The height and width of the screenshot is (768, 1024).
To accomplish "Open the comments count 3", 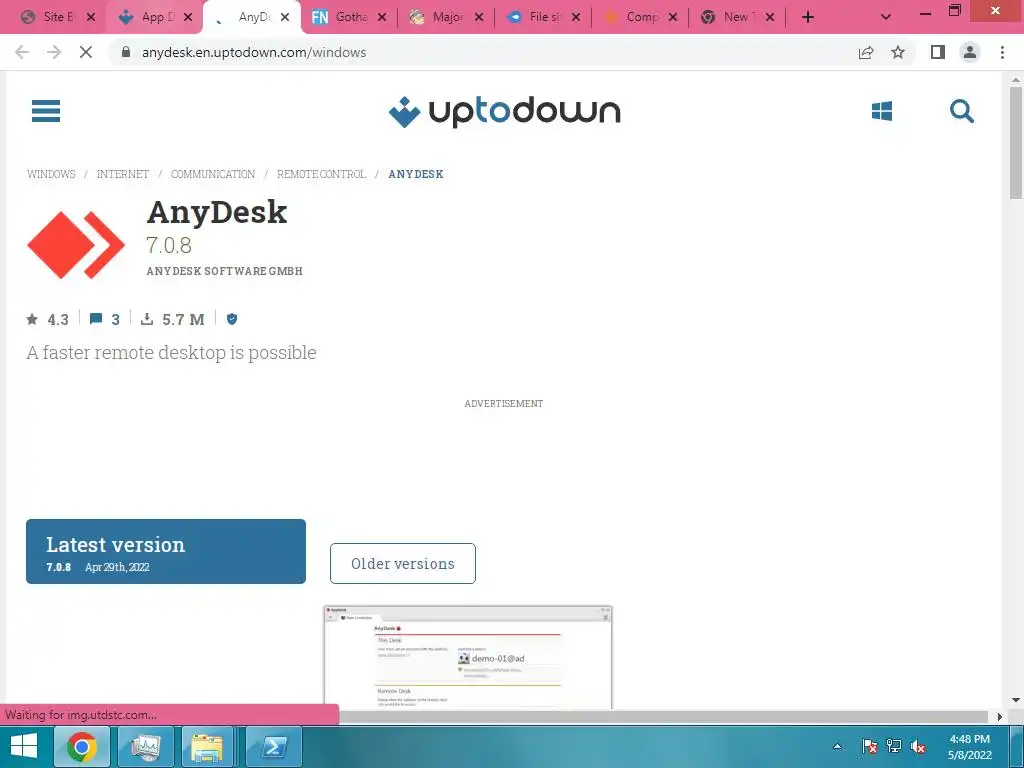I will tap(104, 319).
